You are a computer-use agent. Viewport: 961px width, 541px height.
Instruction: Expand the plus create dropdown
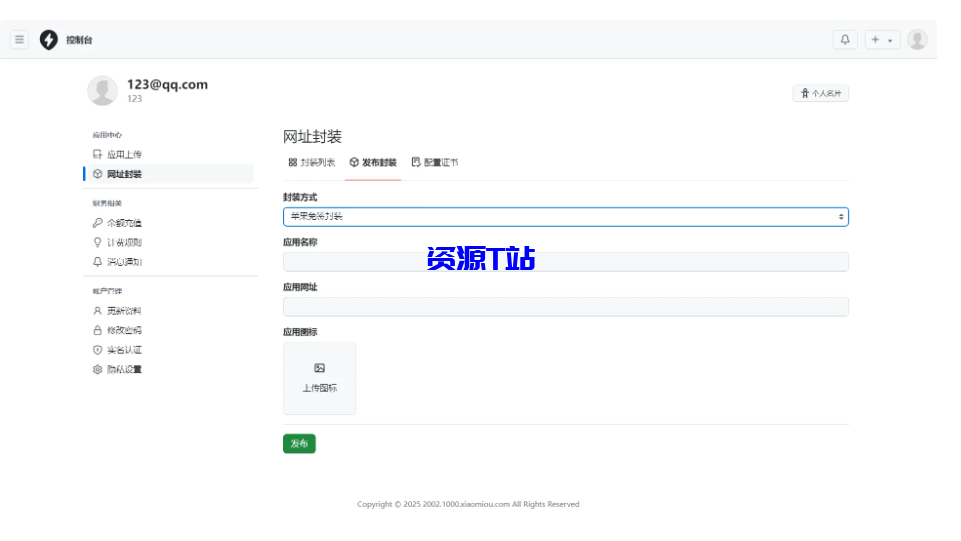pos(882,40)
